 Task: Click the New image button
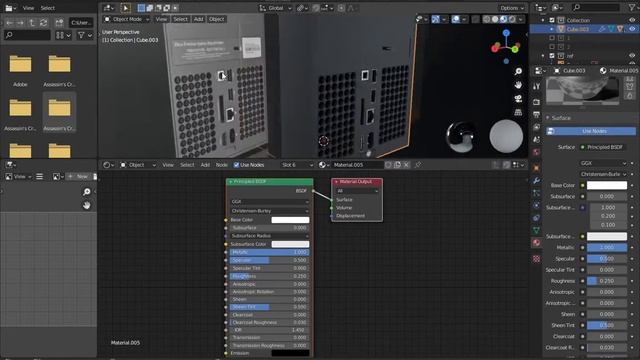click(x=78, y=176)
